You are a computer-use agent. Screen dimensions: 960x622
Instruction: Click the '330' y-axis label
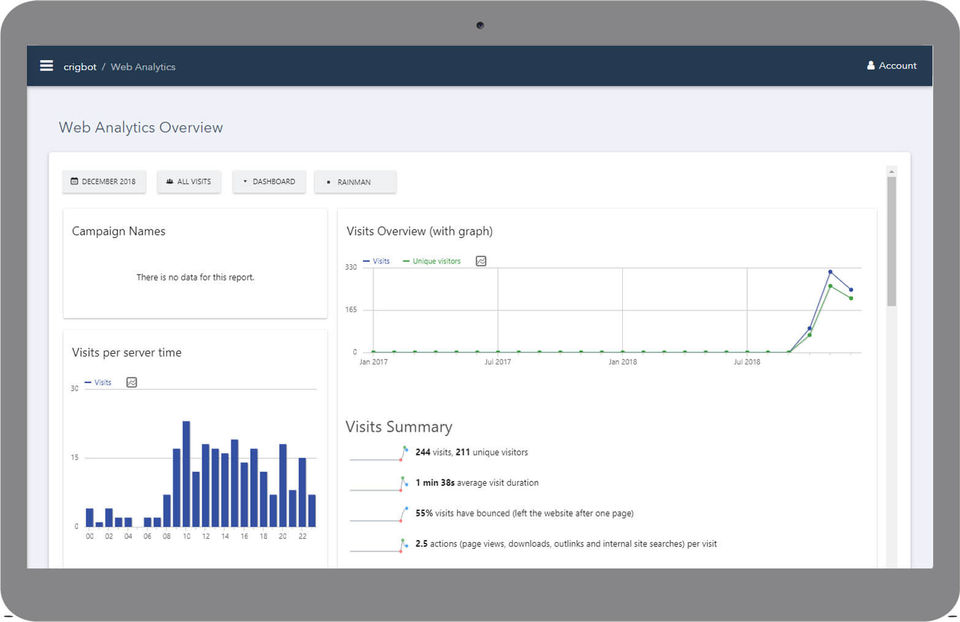coord(351,267)
